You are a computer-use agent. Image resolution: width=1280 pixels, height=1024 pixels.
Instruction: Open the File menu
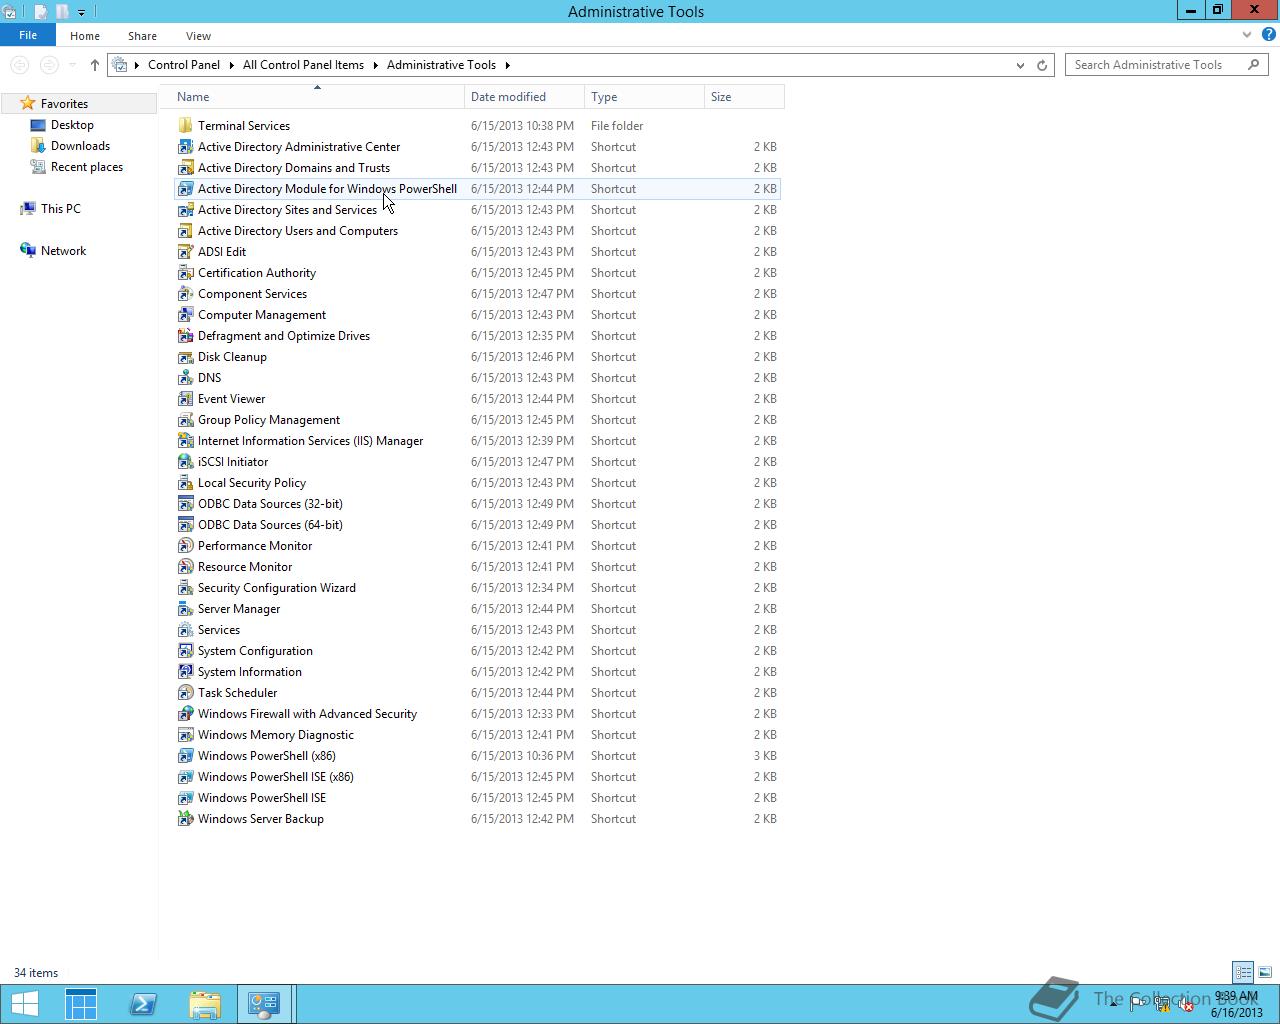(x=28, y=35)
